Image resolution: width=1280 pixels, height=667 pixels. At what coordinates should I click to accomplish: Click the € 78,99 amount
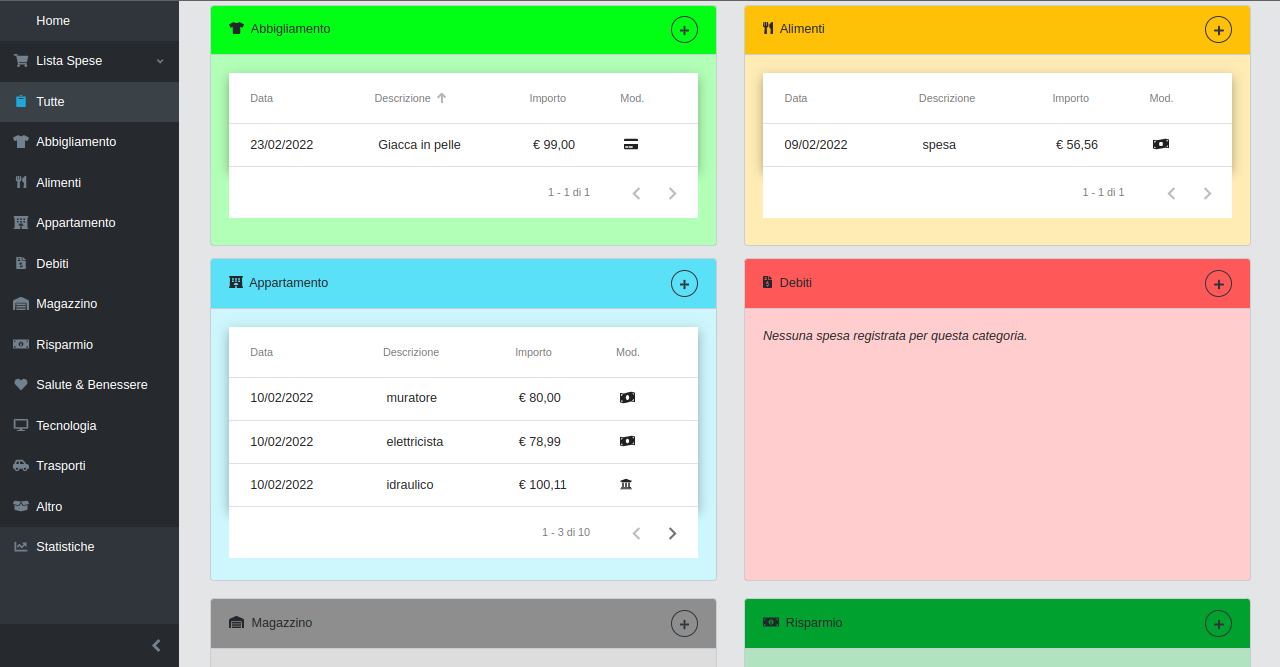540,442
